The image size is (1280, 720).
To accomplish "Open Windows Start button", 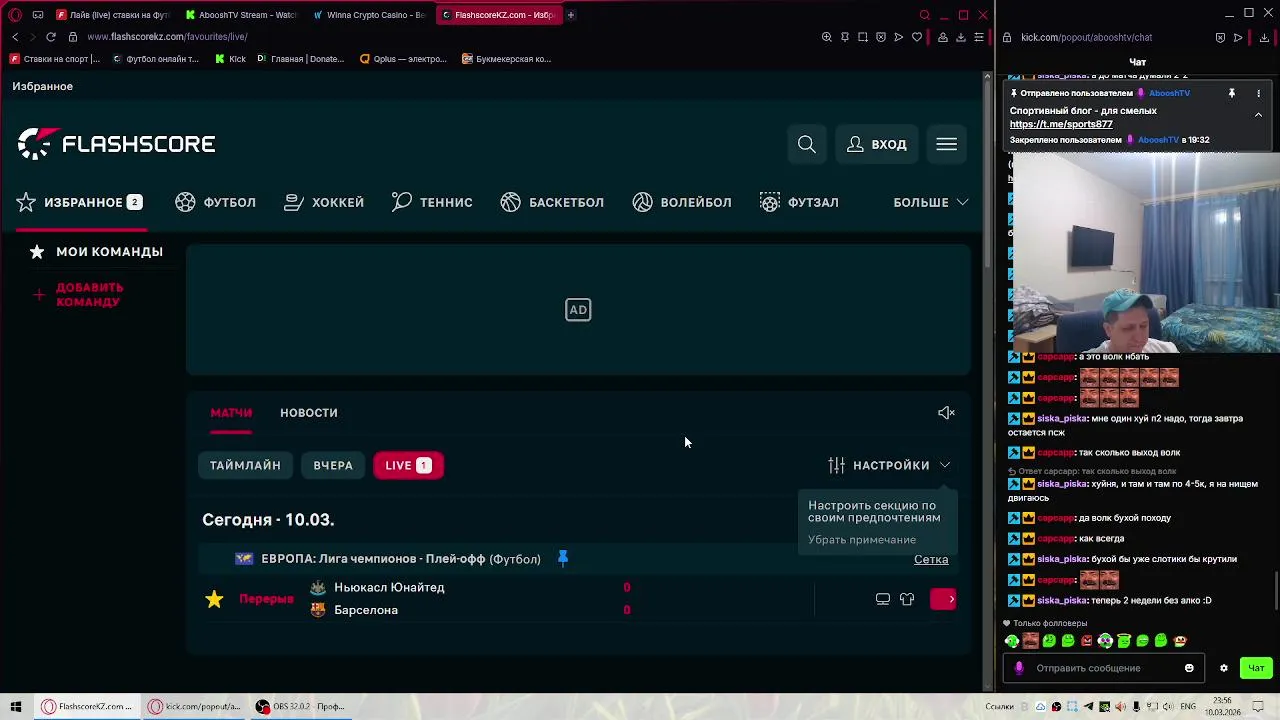I will 15,706.
